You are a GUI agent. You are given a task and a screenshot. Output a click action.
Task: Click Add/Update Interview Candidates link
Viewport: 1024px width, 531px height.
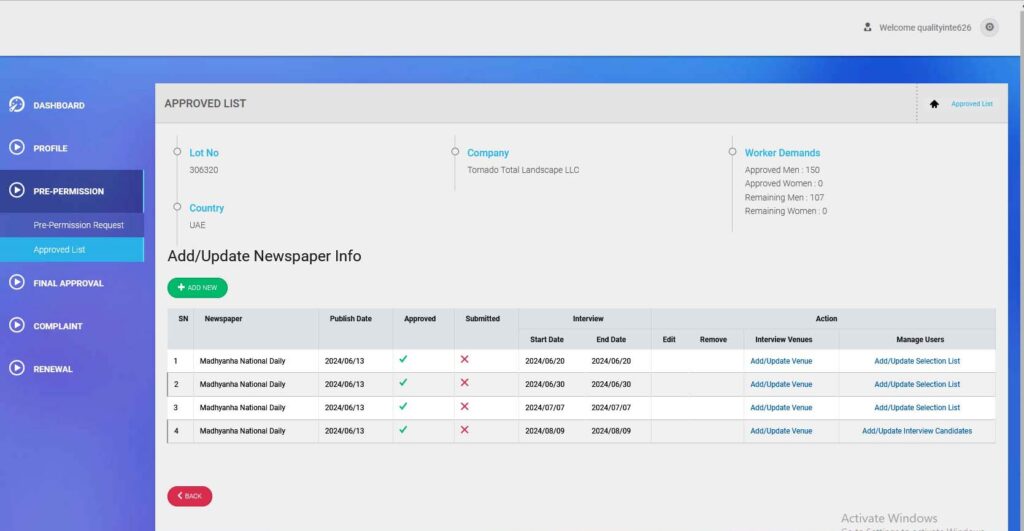point(916,431)
